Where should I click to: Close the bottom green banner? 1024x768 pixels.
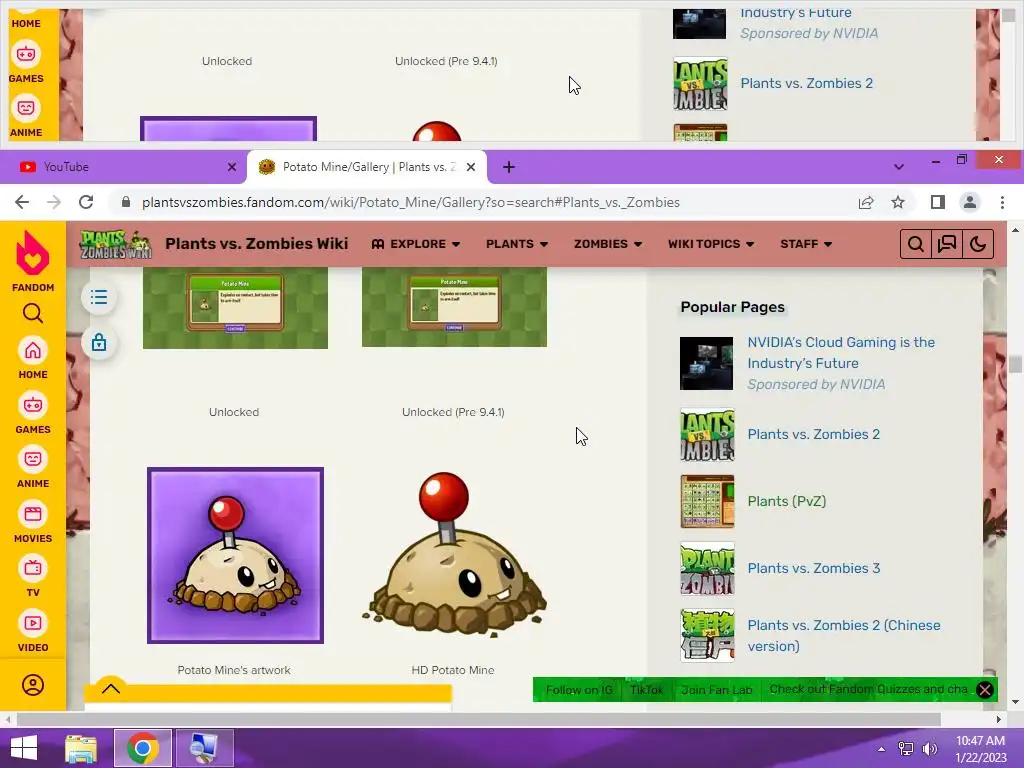coord(985,690)
